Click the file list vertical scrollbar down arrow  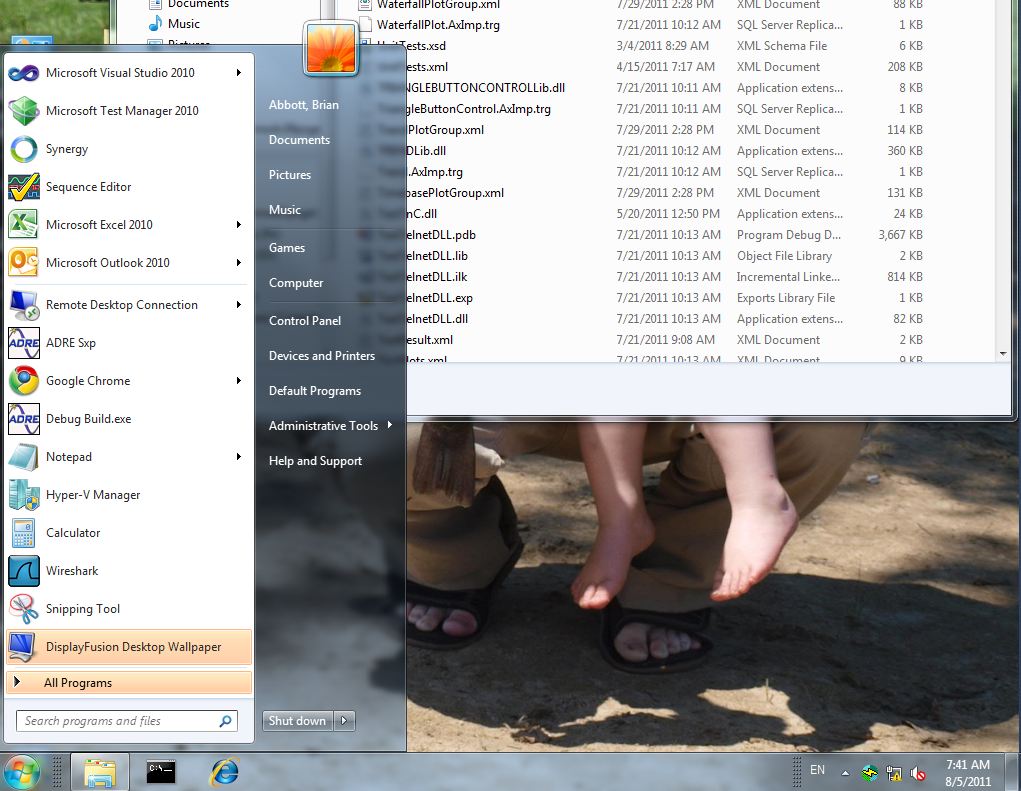click(1003, 353)
